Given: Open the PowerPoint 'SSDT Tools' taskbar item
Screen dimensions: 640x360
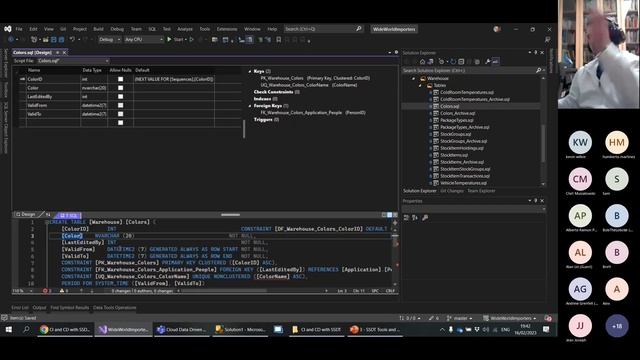Looking at the screenshot, I should point(376,329).
